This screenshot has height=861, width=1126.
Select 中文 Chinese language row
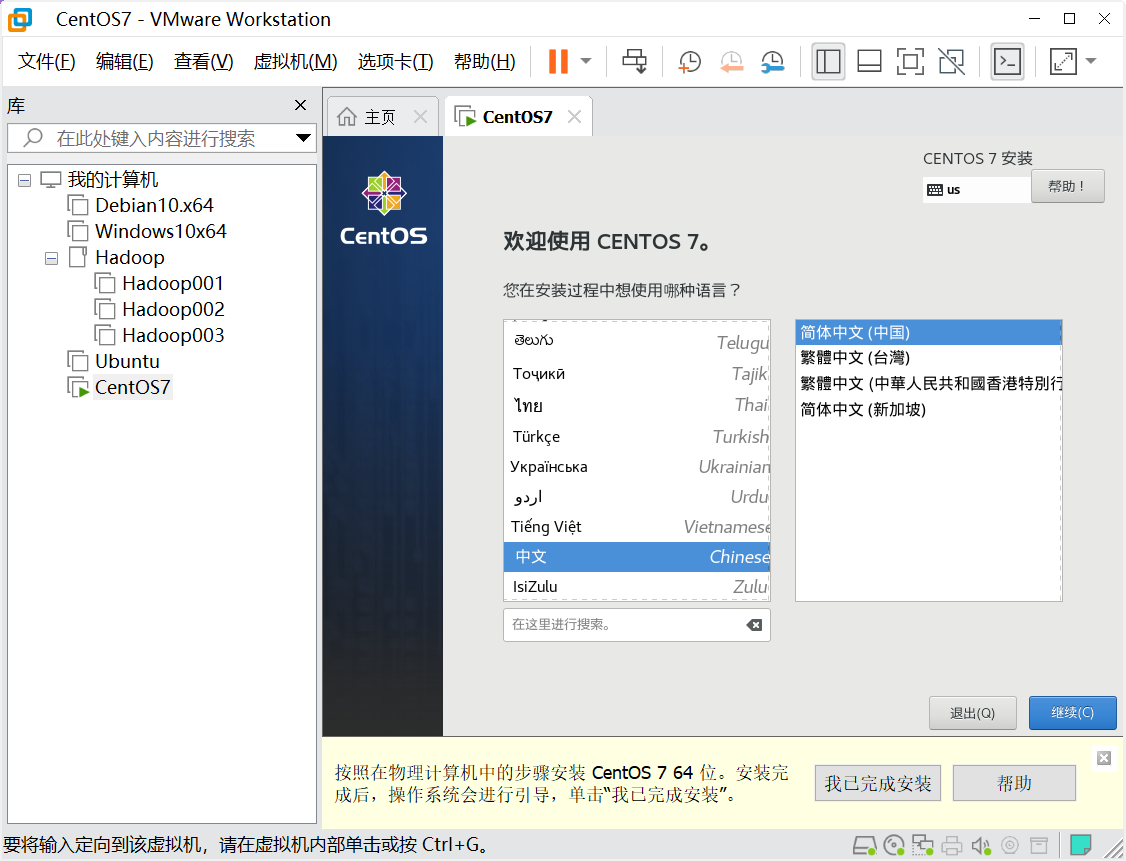click(637, 557)
